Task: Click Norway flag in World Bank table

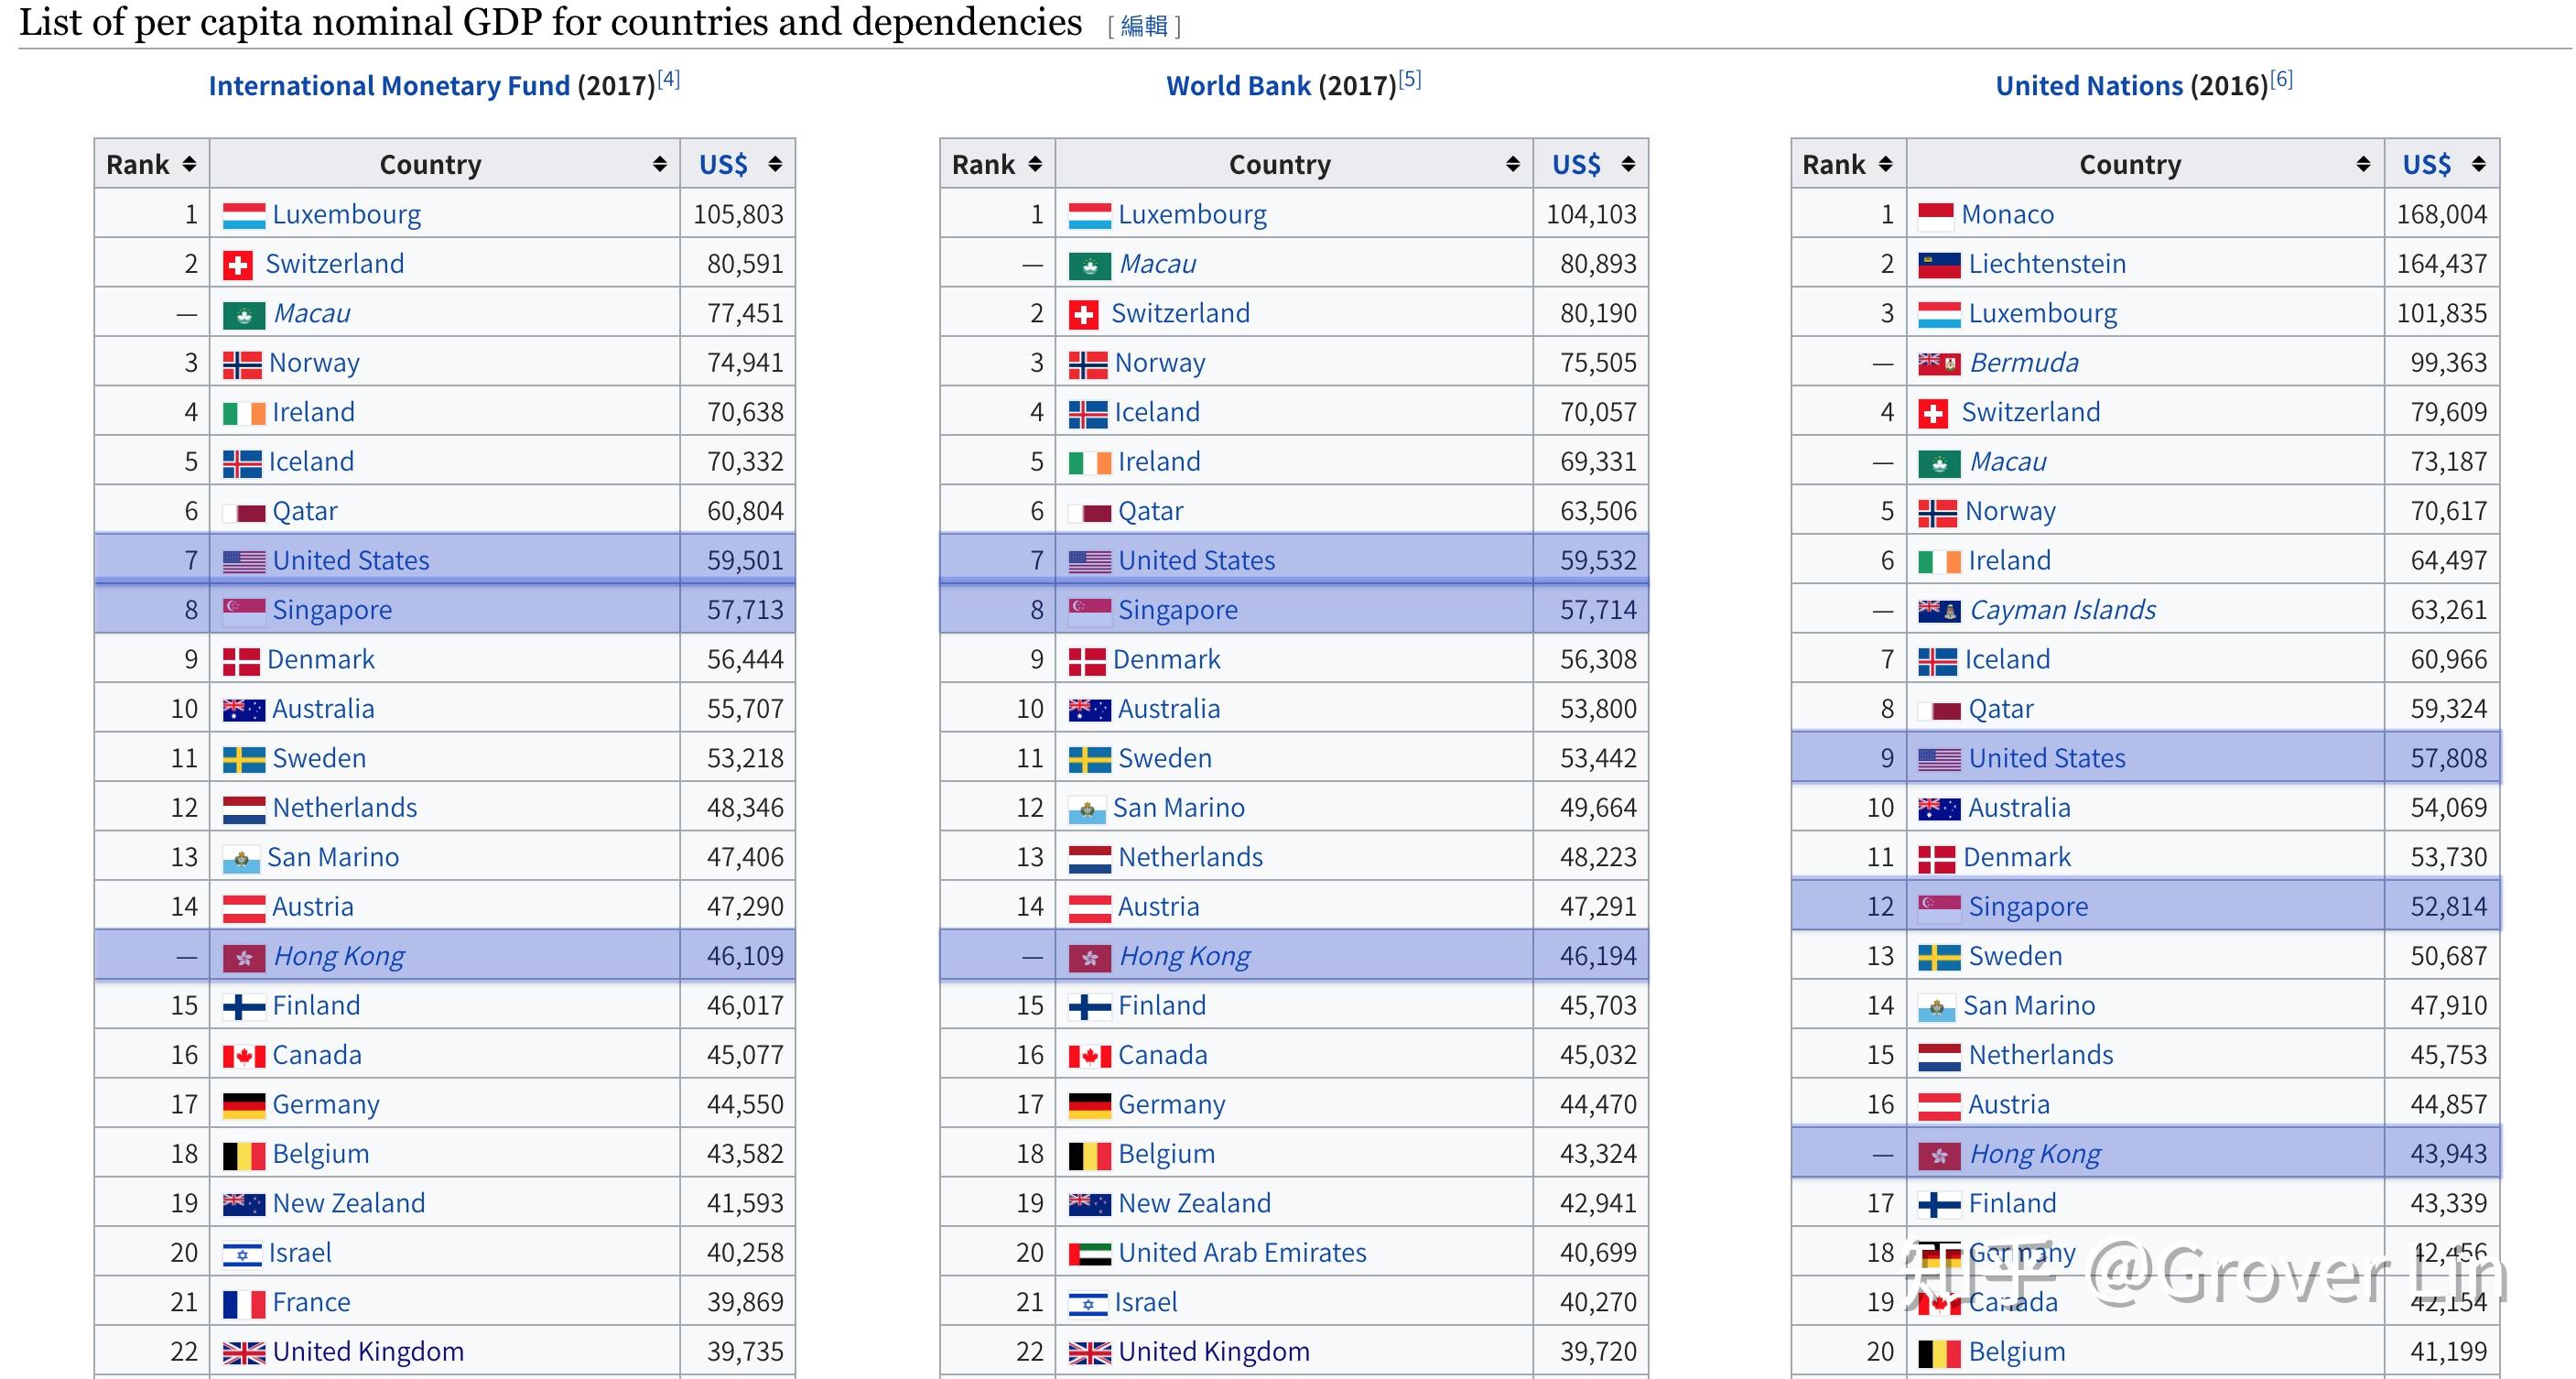Action: 1087,364
